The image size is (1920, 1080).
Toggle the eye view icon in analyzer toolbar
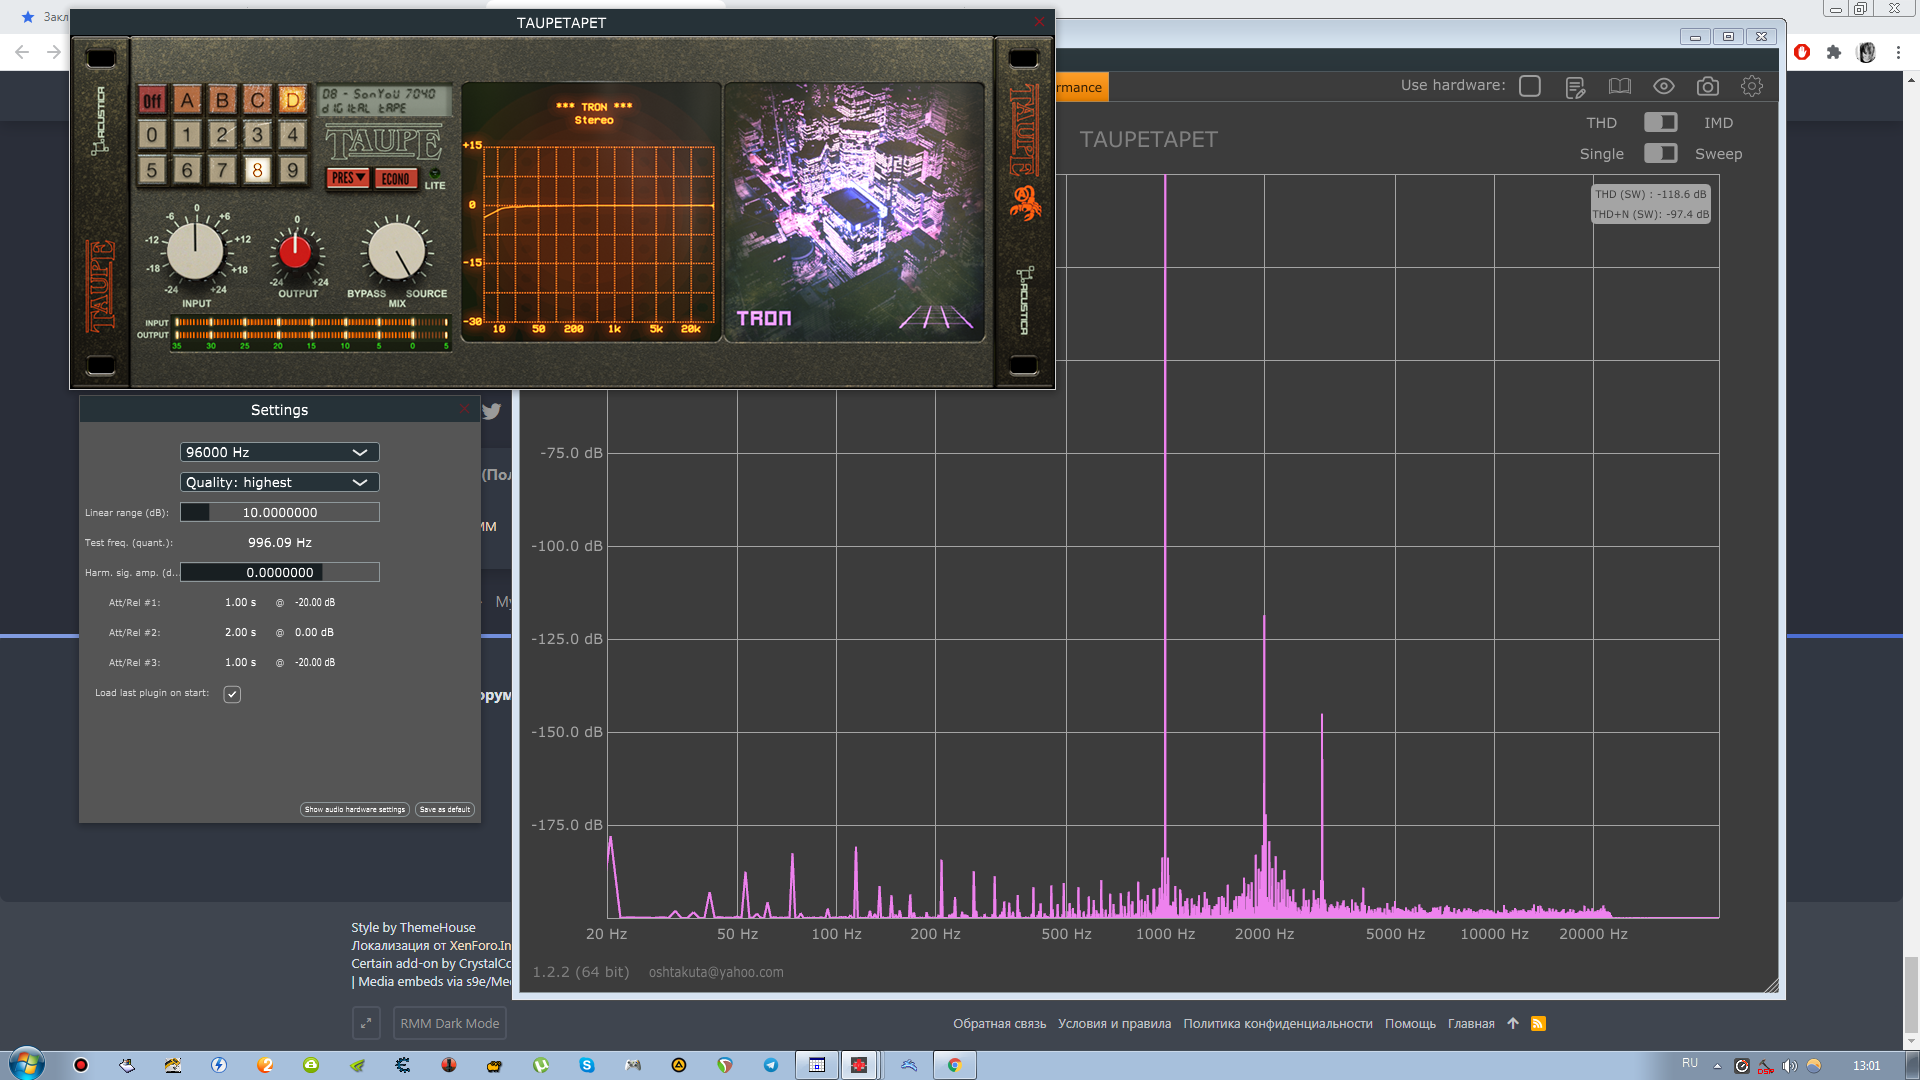(1663, 87)
